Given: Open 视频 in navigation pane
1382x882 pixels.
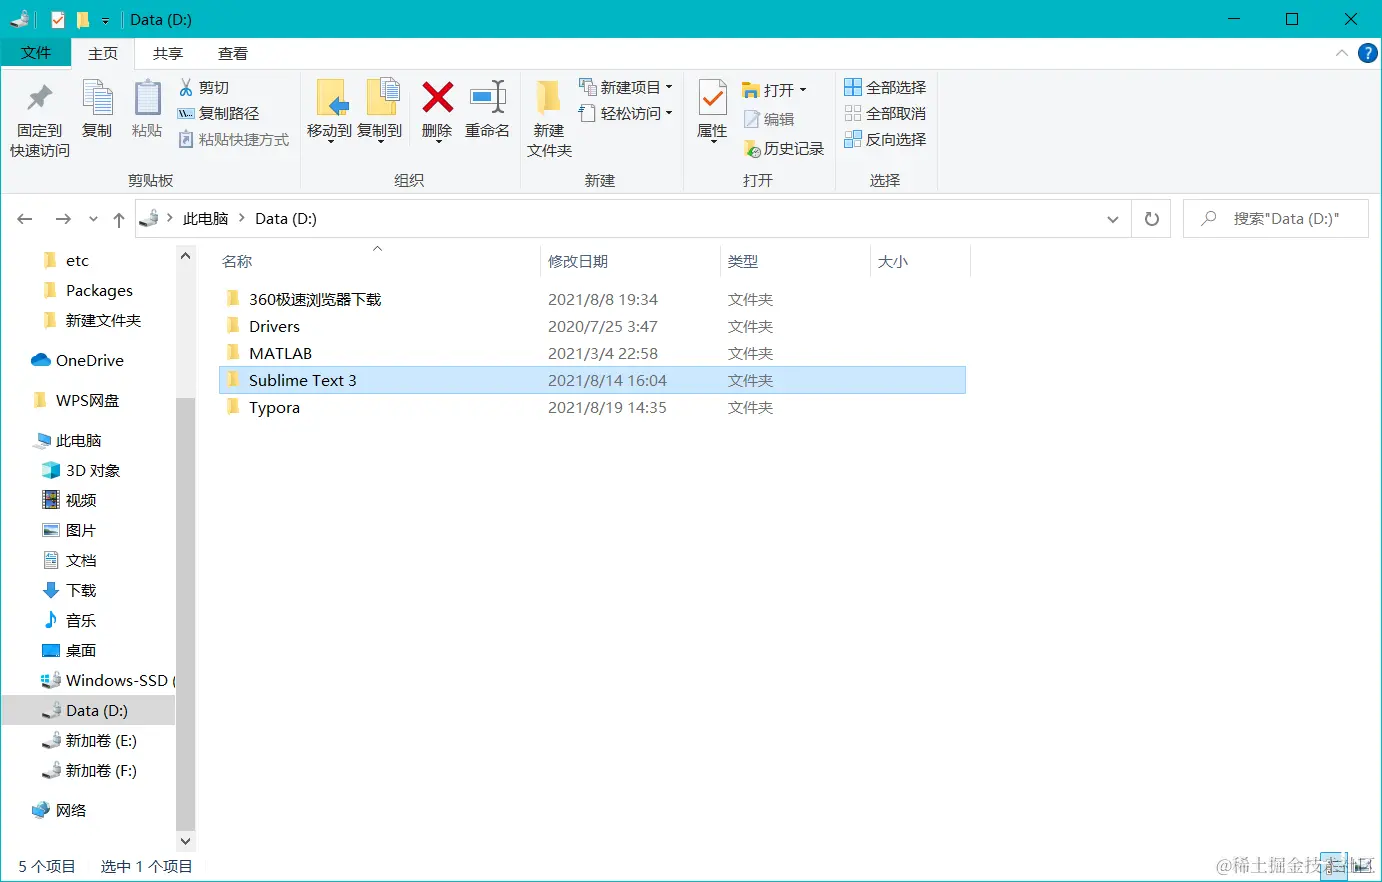Looking at the screenshot, I should coord(81,501).
